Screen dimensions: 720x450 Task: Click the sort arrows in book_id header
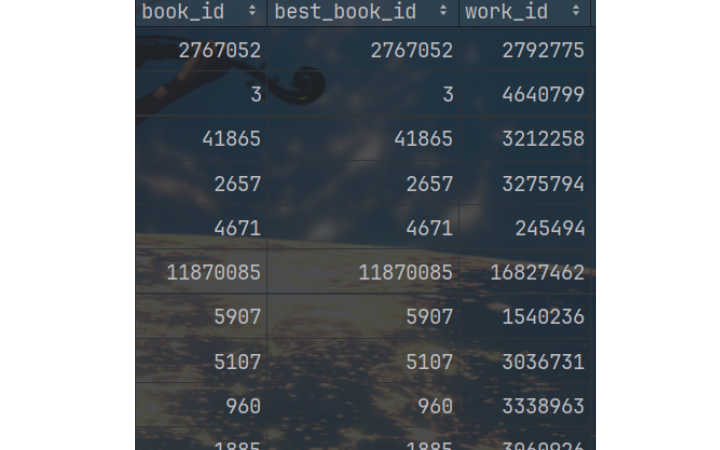pos(252,12)
